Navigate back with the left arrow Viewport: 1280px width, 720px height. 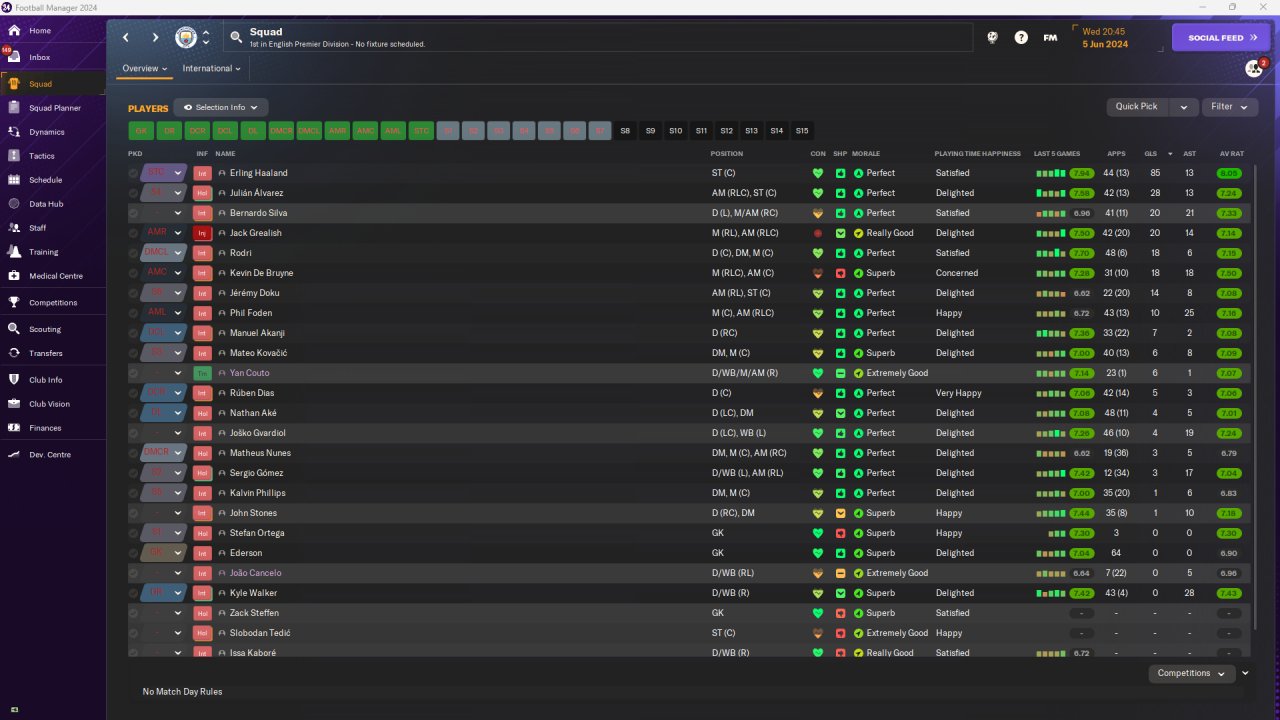[x=126, y=38]
